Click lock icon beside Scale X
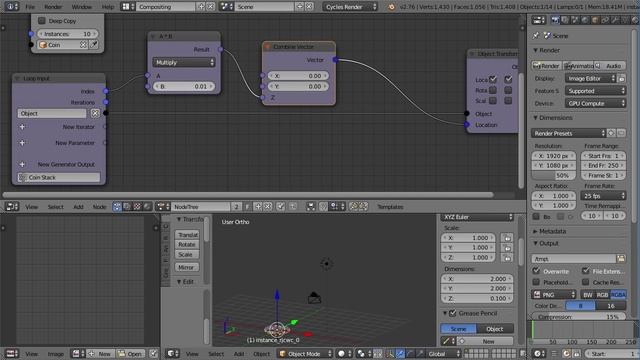 507,238
